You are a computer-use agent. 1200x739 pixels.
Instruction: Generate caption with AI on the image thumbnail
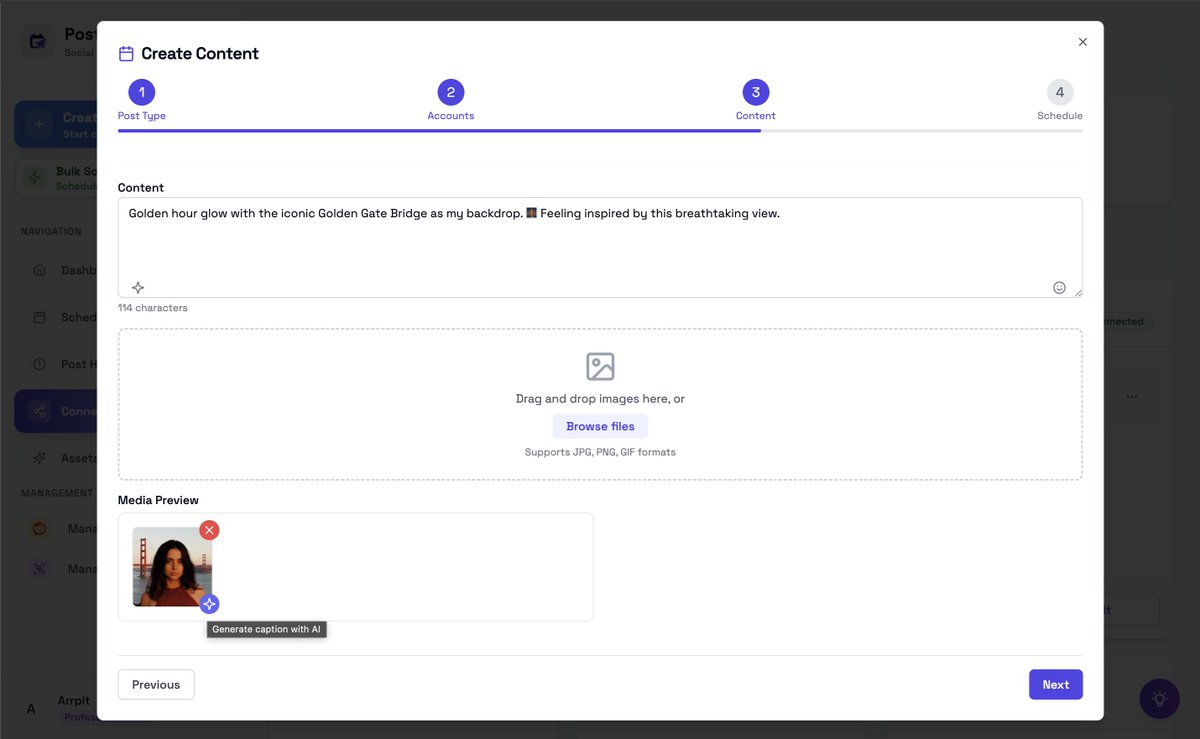click(210, 604)
